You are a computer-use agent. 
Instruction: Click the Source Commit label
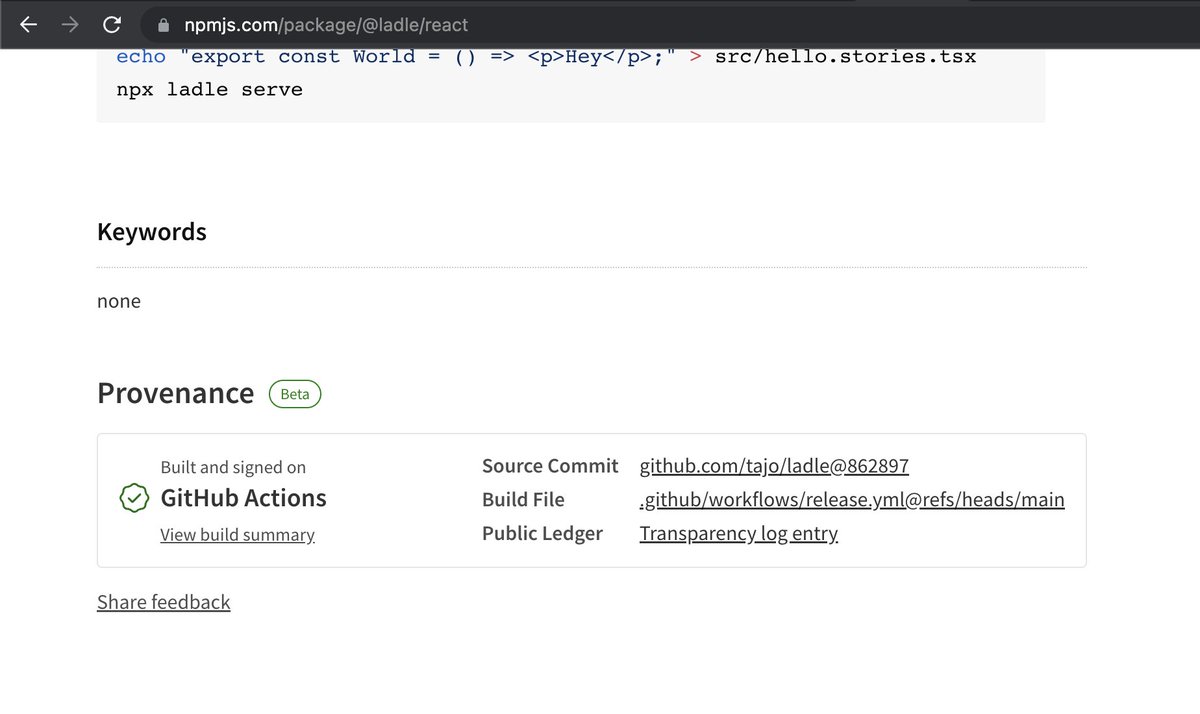coord(551,466)
